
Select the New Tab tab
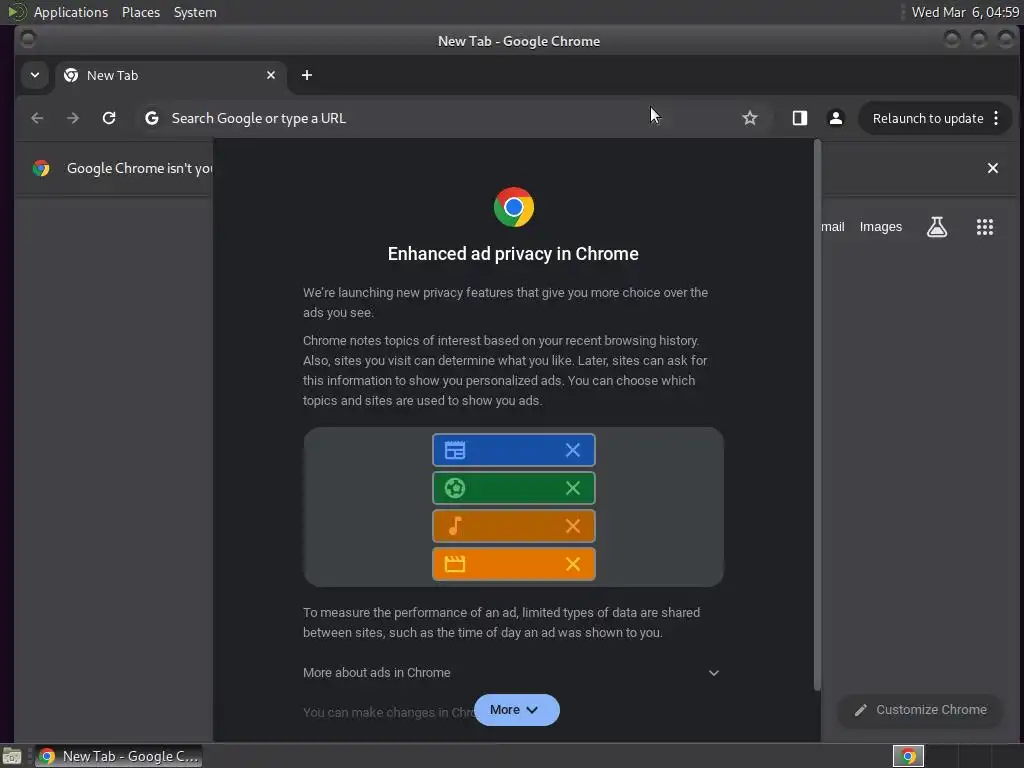pos(170,75)
